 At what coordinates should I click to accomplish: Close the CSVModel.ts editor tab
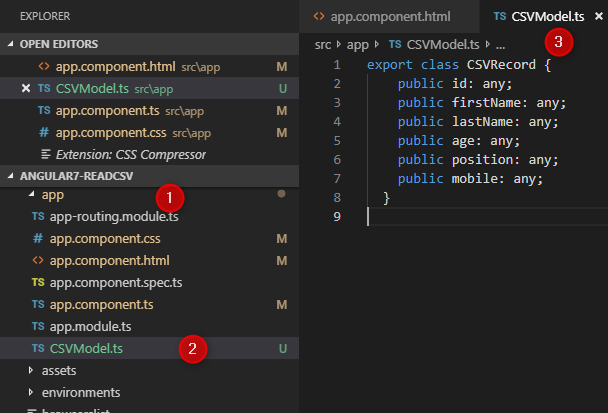click(598, 17)
